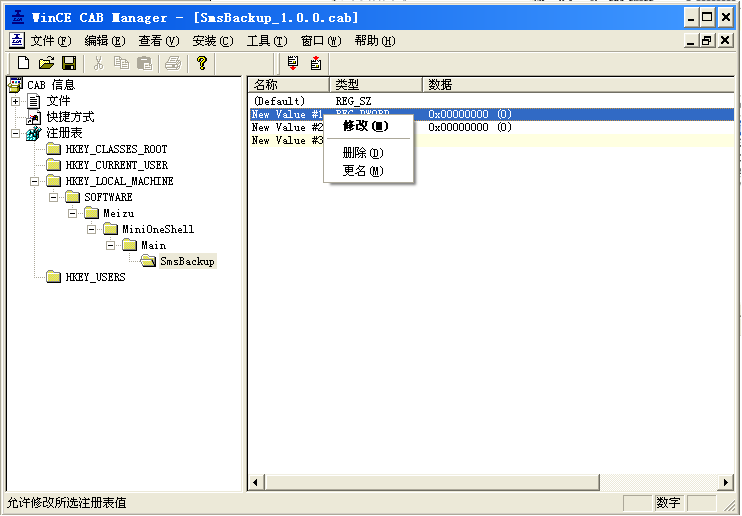Viewport: 742px width, 516px height.
Task: Click the toolbar icon with red up arrow
Action: (x=316, y=63)
